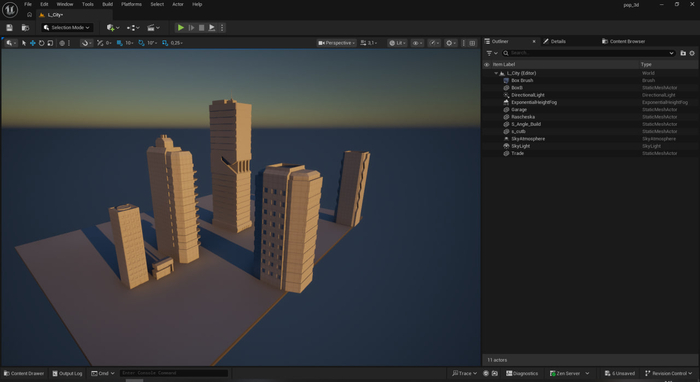The height and width of the screenshot is (382, 700).
Task: Open the File menu
Action: coord(28,4)
